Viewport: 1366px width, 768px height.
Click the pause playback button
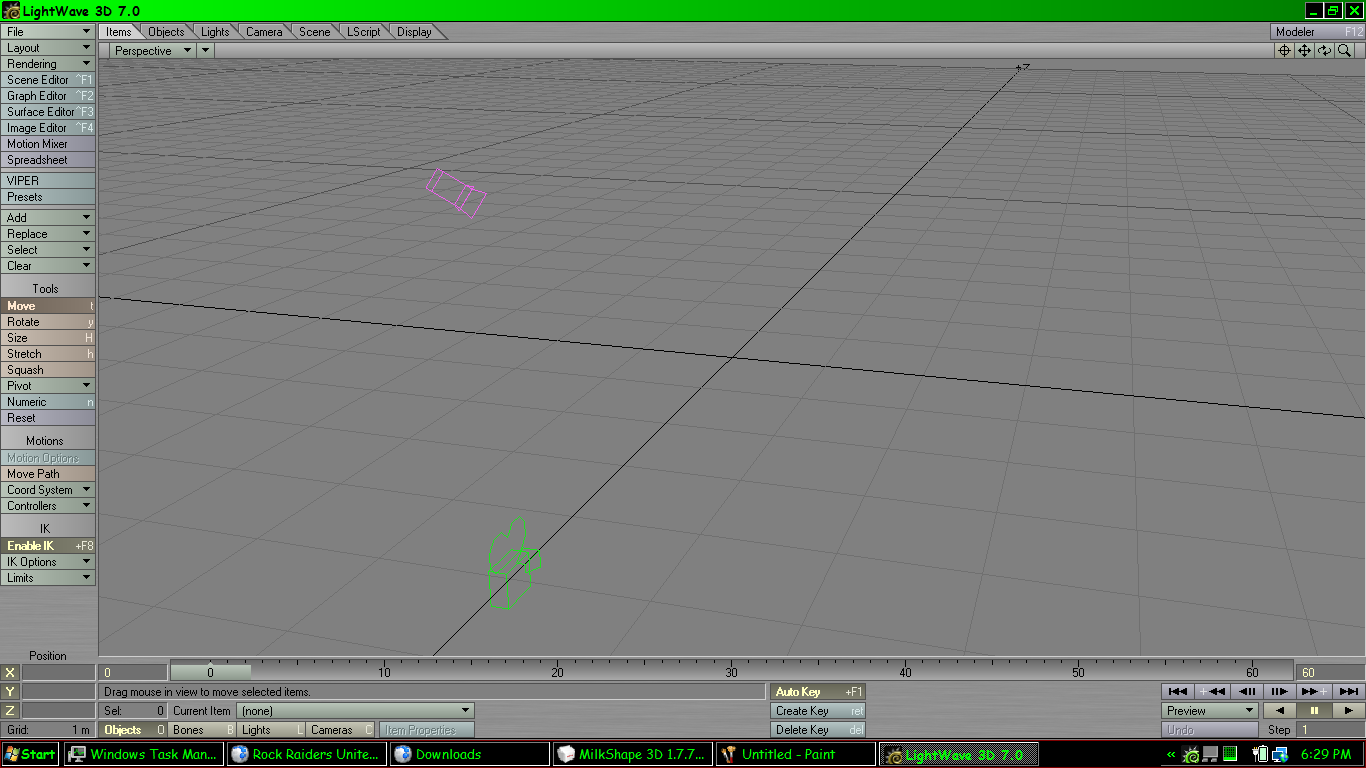click(1314, 711)
